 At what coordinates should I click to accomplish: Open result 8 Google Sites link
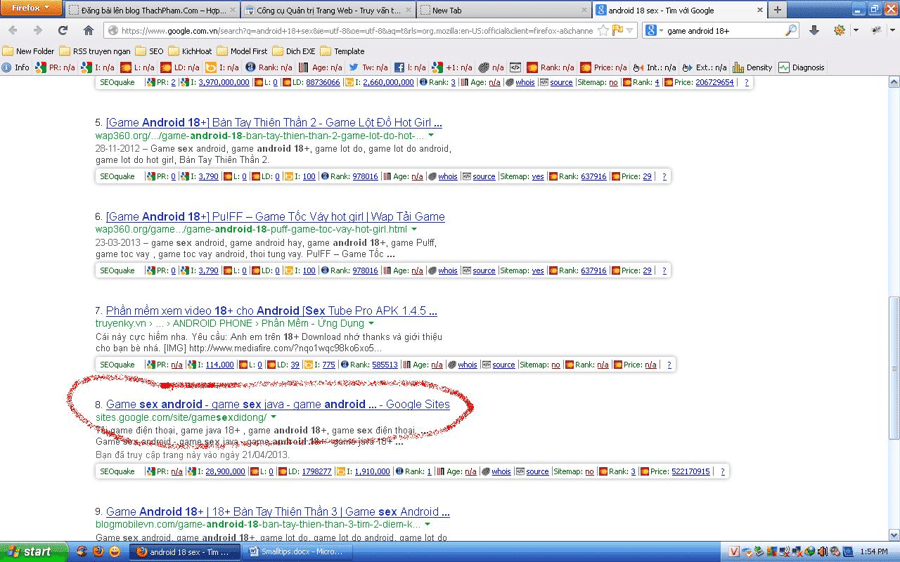click(x=278, y=404)
